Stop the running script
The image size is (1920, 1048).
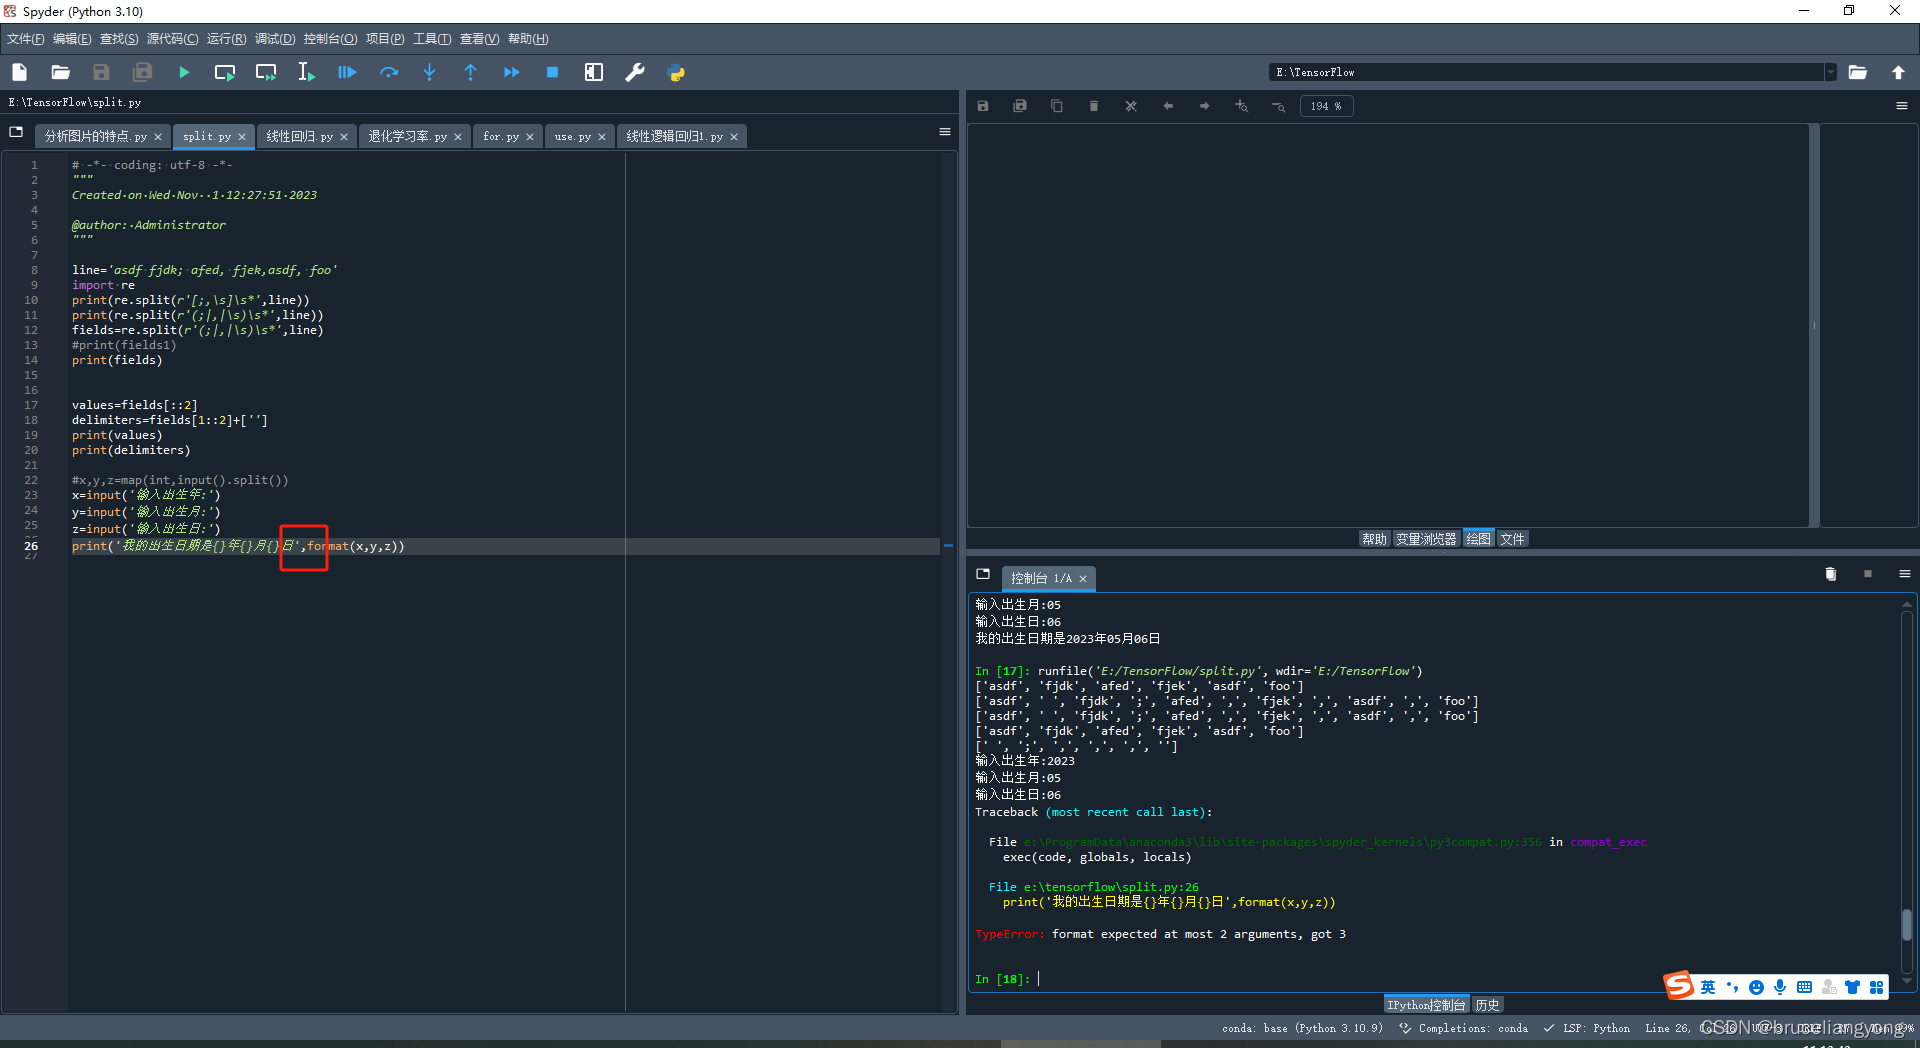pos(552,72)
